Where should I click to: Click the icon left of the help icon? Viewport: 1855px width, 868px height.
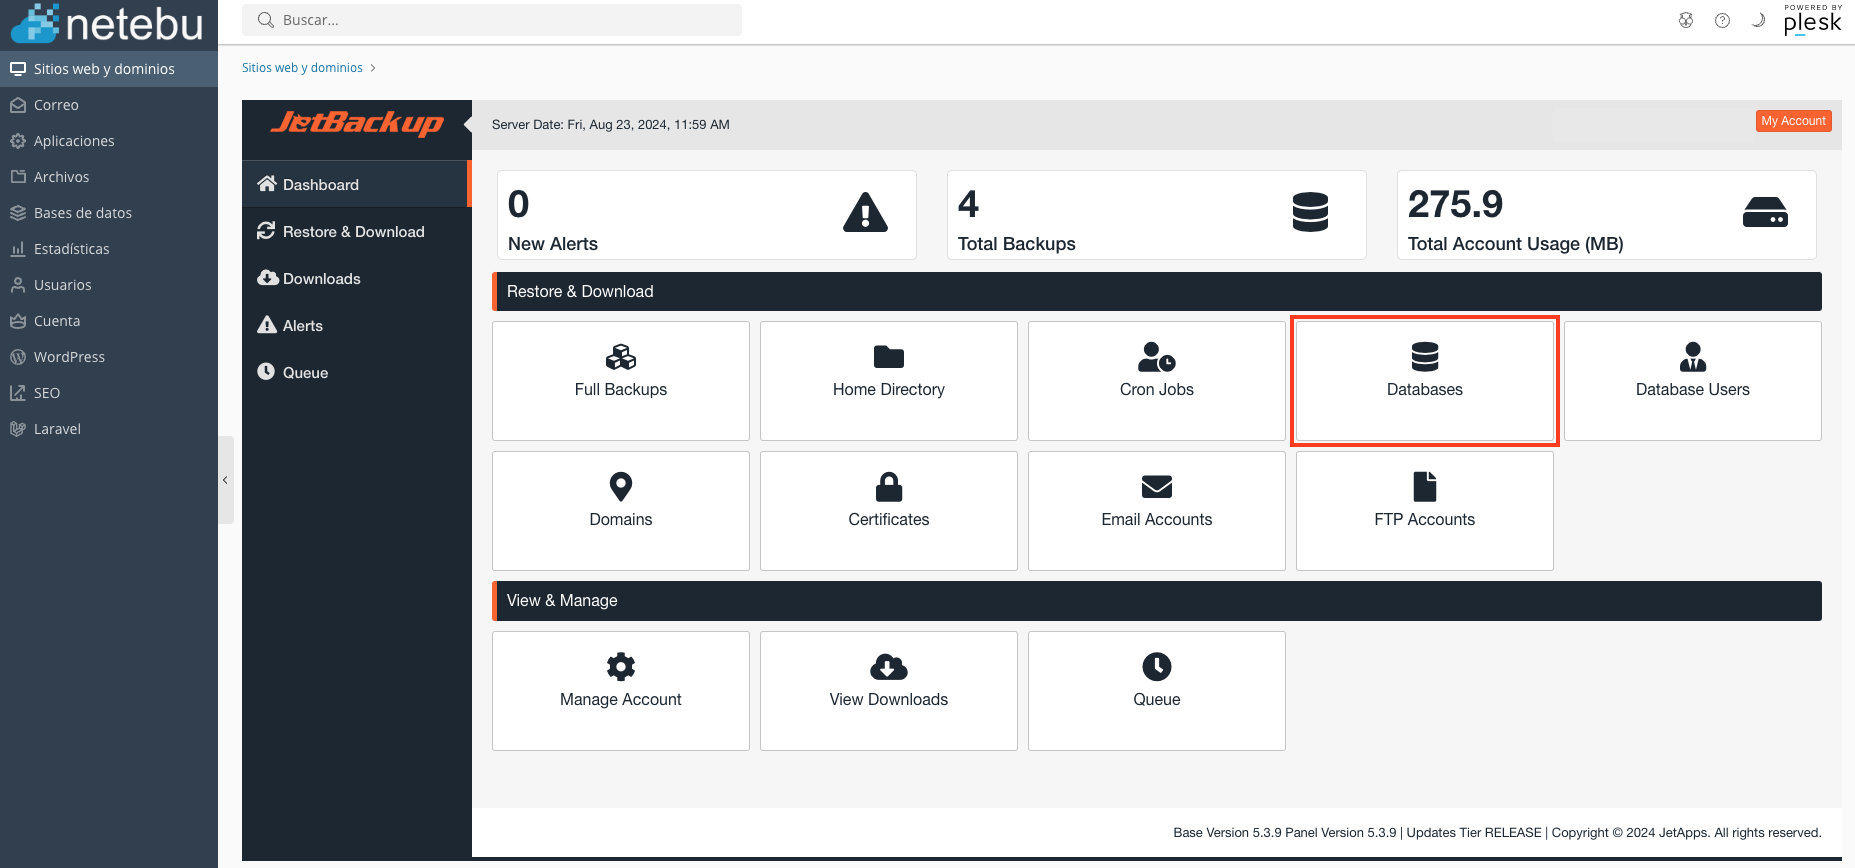(1686, 20)
